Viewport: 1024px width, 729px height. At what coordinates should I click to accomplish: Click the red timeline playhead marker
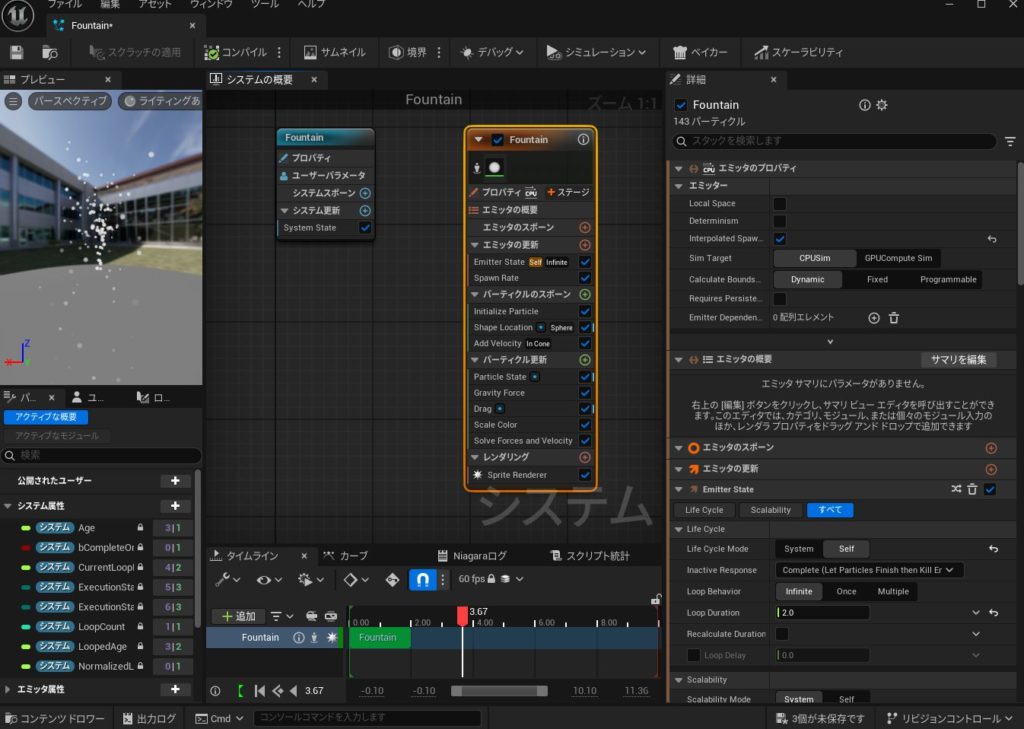click(x=462, y=615)
